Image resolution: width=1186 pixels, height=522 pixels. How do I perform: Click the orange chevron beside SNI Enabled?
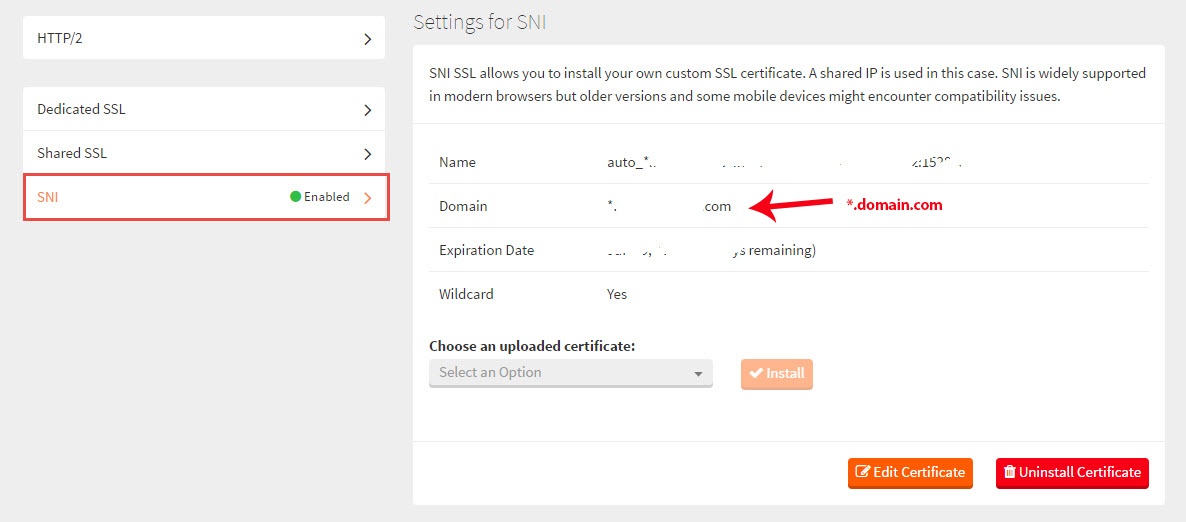368,198
